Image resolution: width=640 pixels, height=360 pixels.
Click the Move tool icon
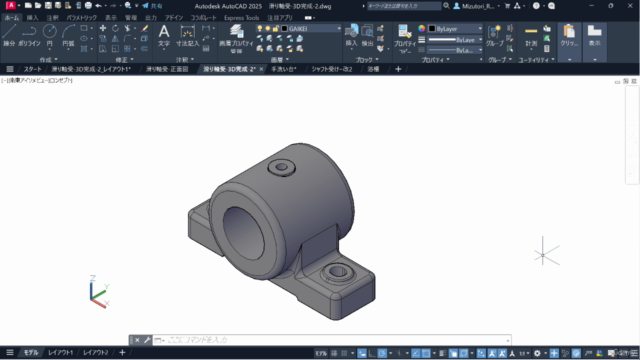pyautogui.click(x=103, y=28)
